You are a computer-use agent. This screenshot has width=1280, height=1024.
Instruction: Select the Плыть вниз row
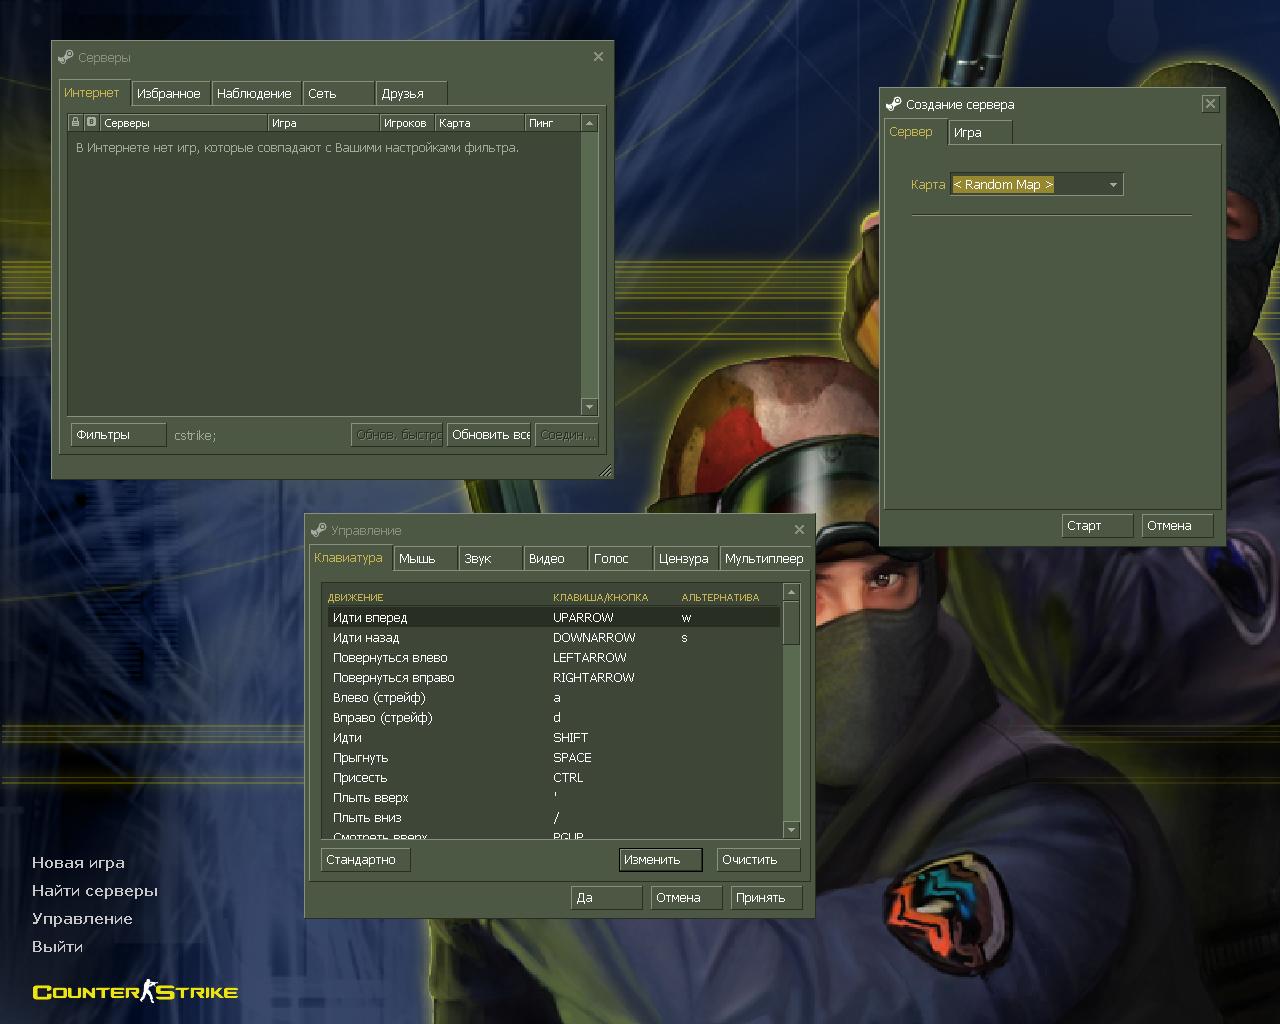coord(554,817)
